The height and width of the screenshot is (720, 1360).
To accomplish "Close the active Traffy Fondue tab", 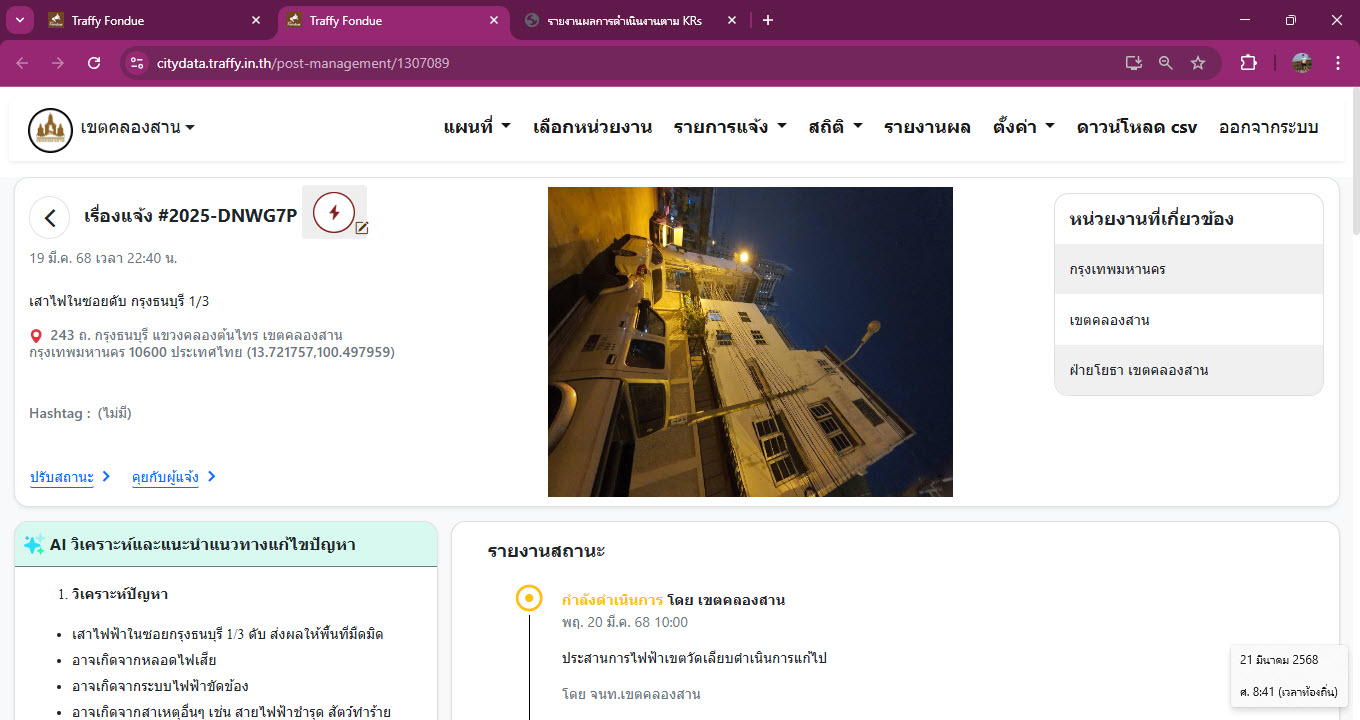I will tap(494, 20).
